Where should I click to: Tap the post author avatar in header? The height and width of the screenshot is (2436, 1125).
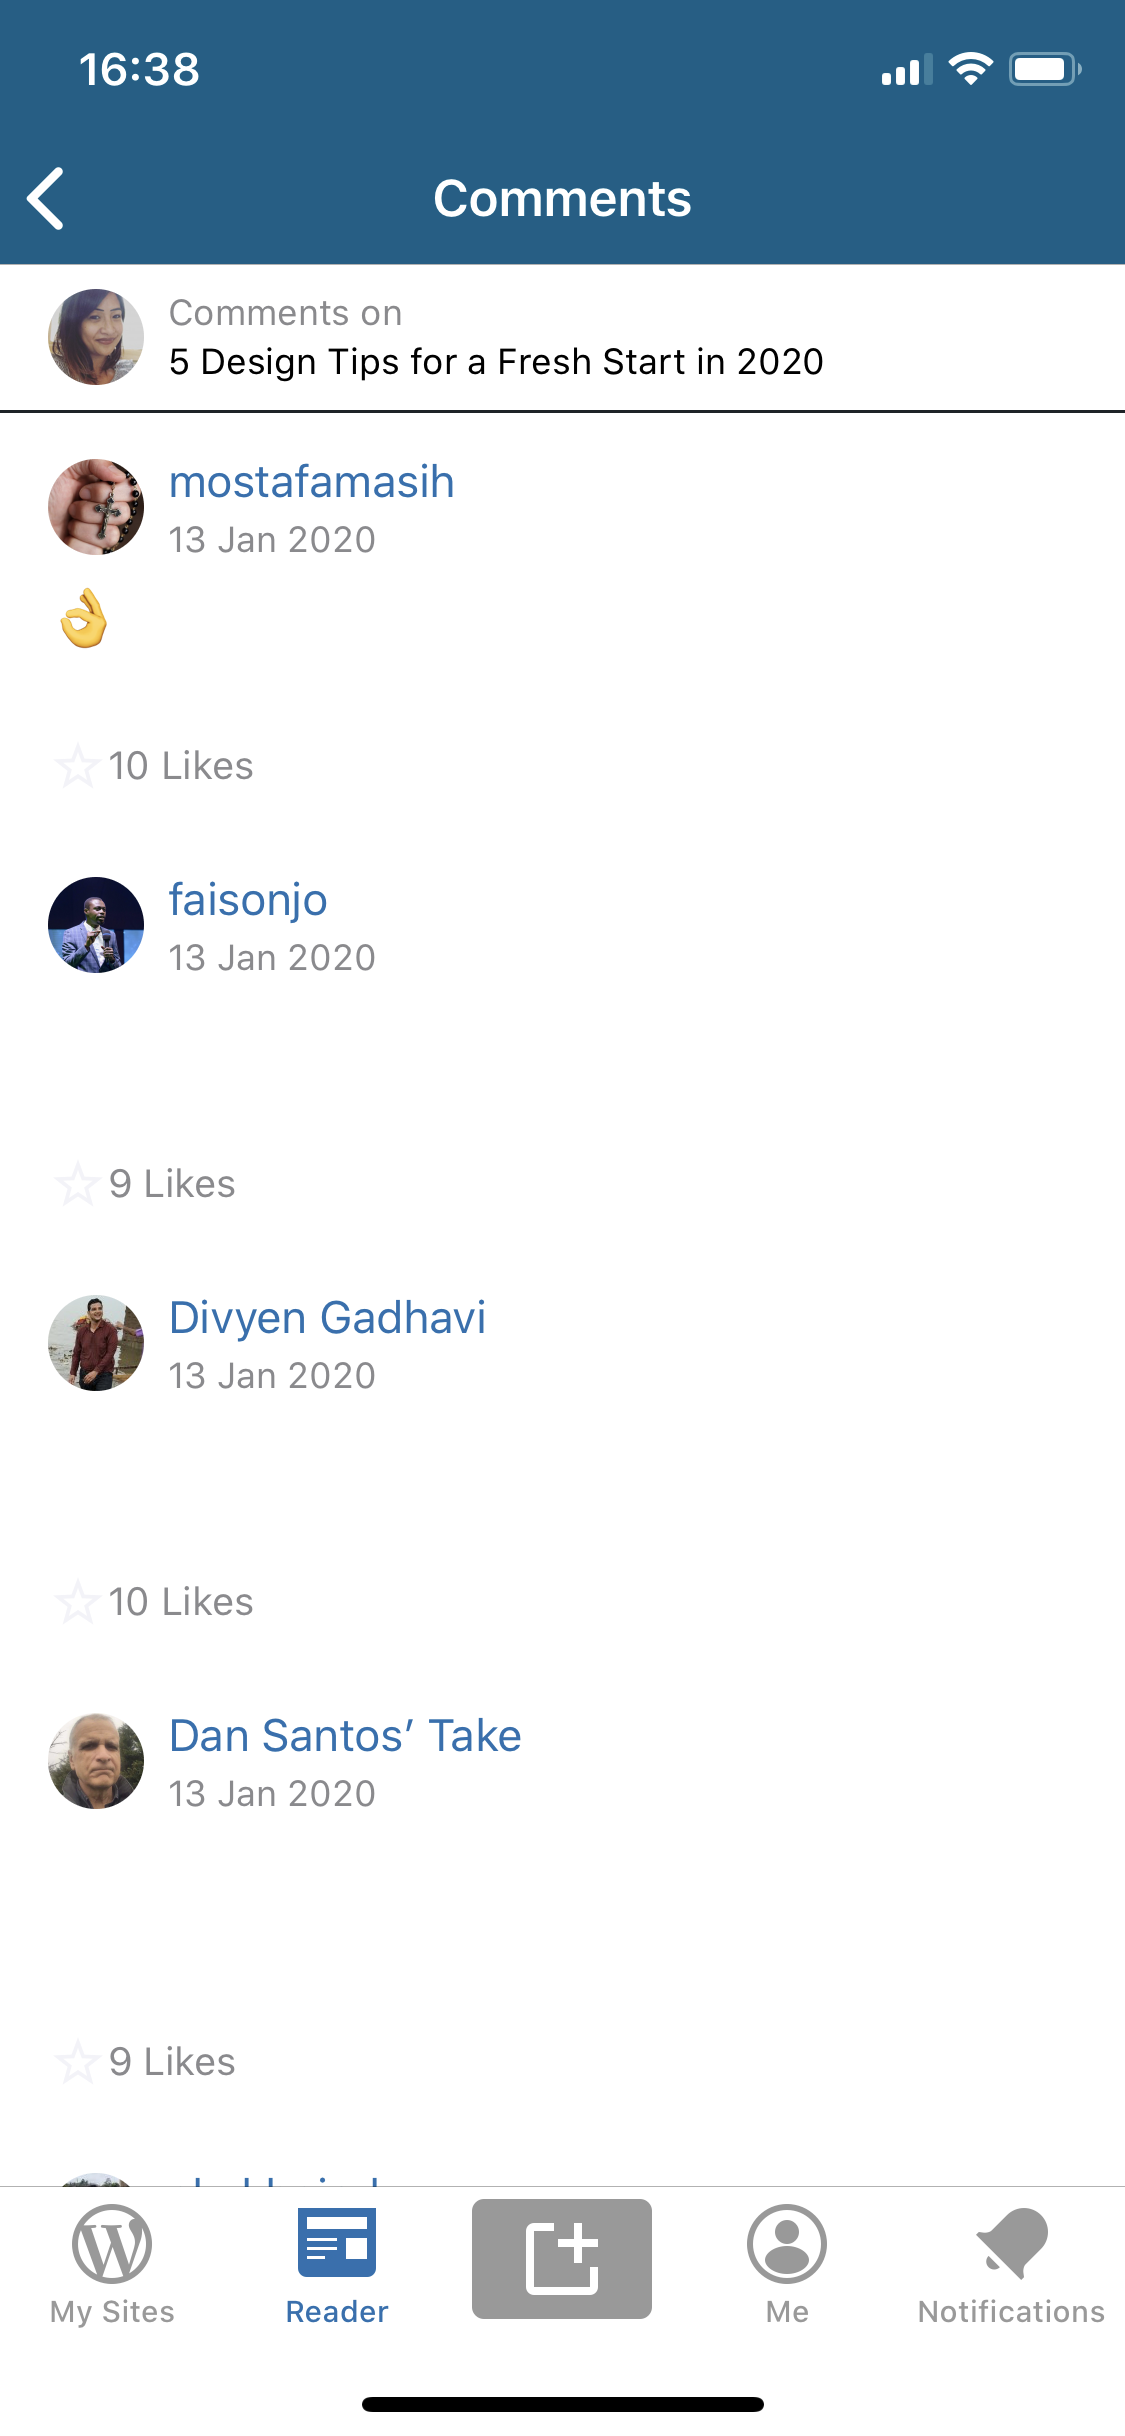(x=96, y=337)
